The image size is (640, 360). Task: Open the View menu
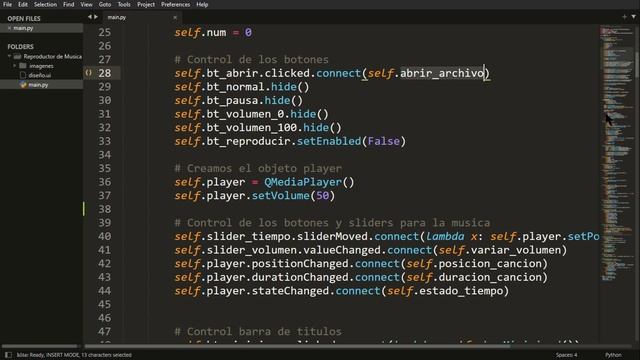86,4
